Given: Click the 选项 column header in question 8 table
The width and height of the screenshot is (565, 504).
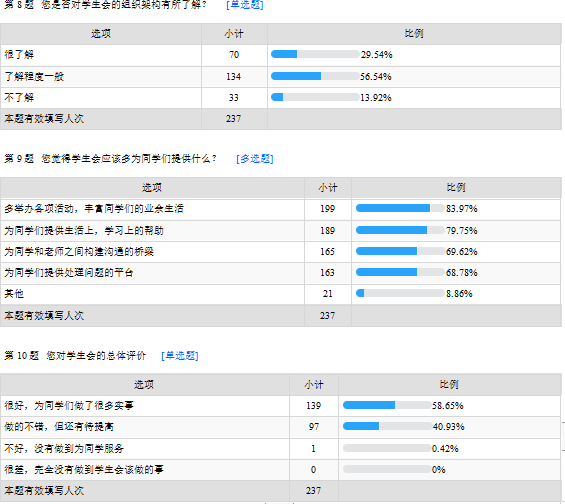Looking at the screenshot, I should pos(101,34).
